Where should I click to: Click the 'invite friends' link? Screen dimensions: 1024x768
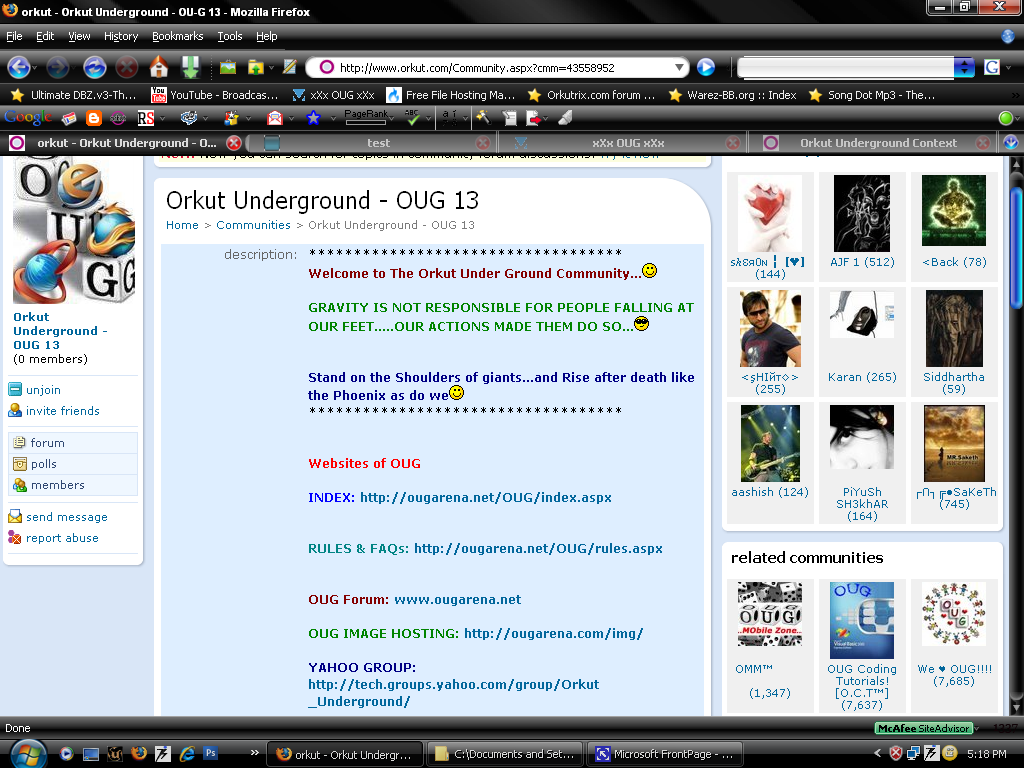point(63,411)
